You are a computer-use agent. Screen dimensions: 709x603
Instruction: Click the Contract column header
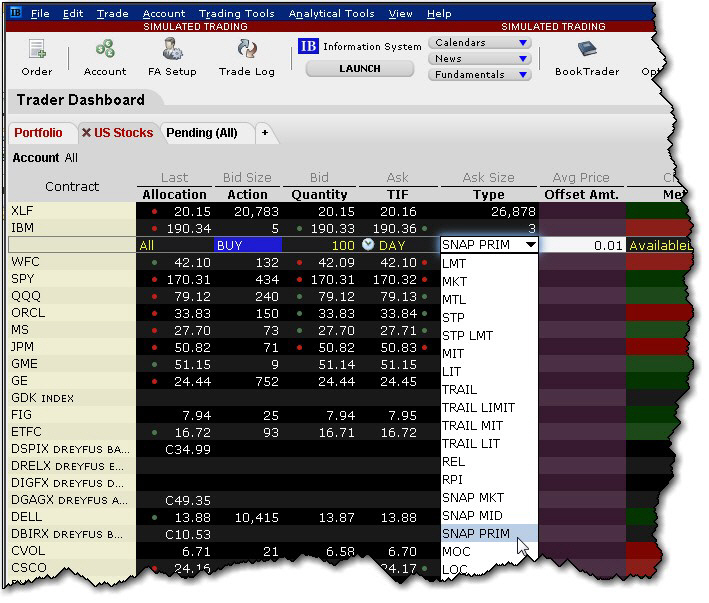[72, 186]
